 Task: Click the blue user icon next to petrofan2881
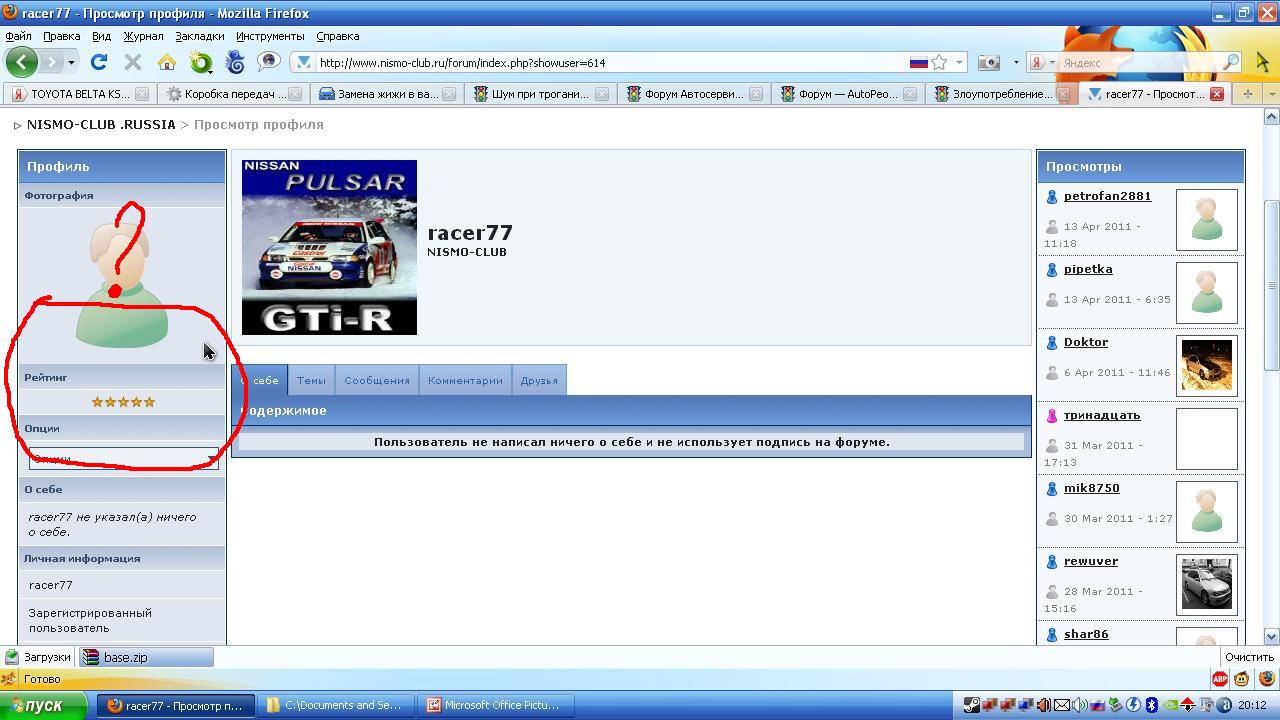[x=1052, y=197]
